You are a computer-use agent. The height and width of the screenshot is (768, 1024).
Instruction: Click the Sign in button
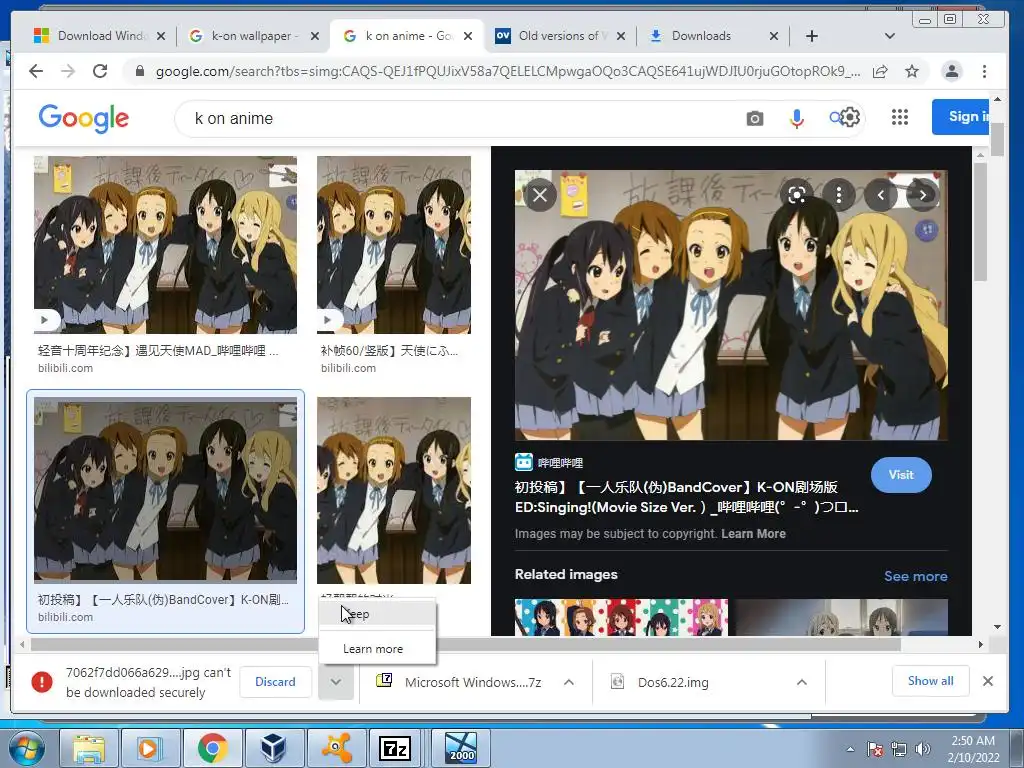tap(961, 116)
